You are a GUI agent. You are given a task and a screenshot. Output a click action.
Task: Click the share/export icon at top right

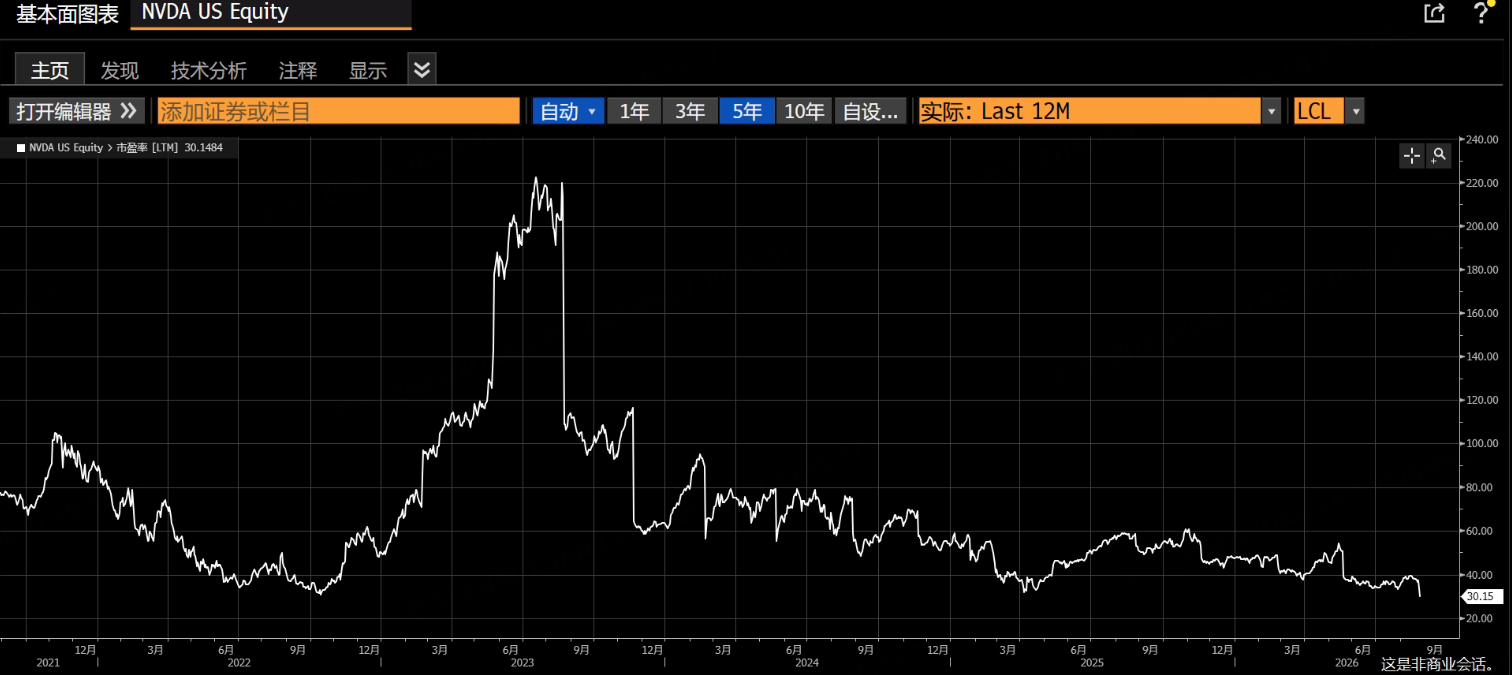click(x=1434, y=13)
